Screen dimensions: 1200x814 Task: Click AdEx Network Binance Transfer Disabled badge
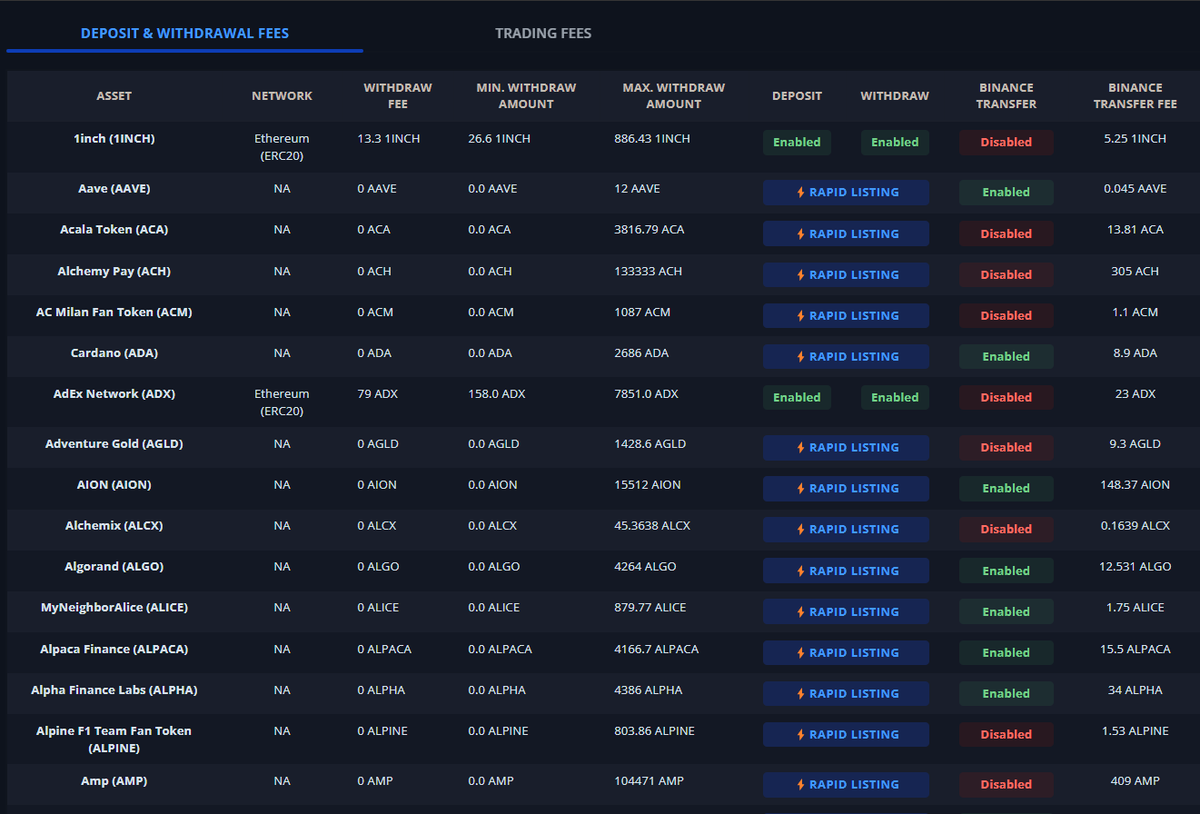[1006, 397]
